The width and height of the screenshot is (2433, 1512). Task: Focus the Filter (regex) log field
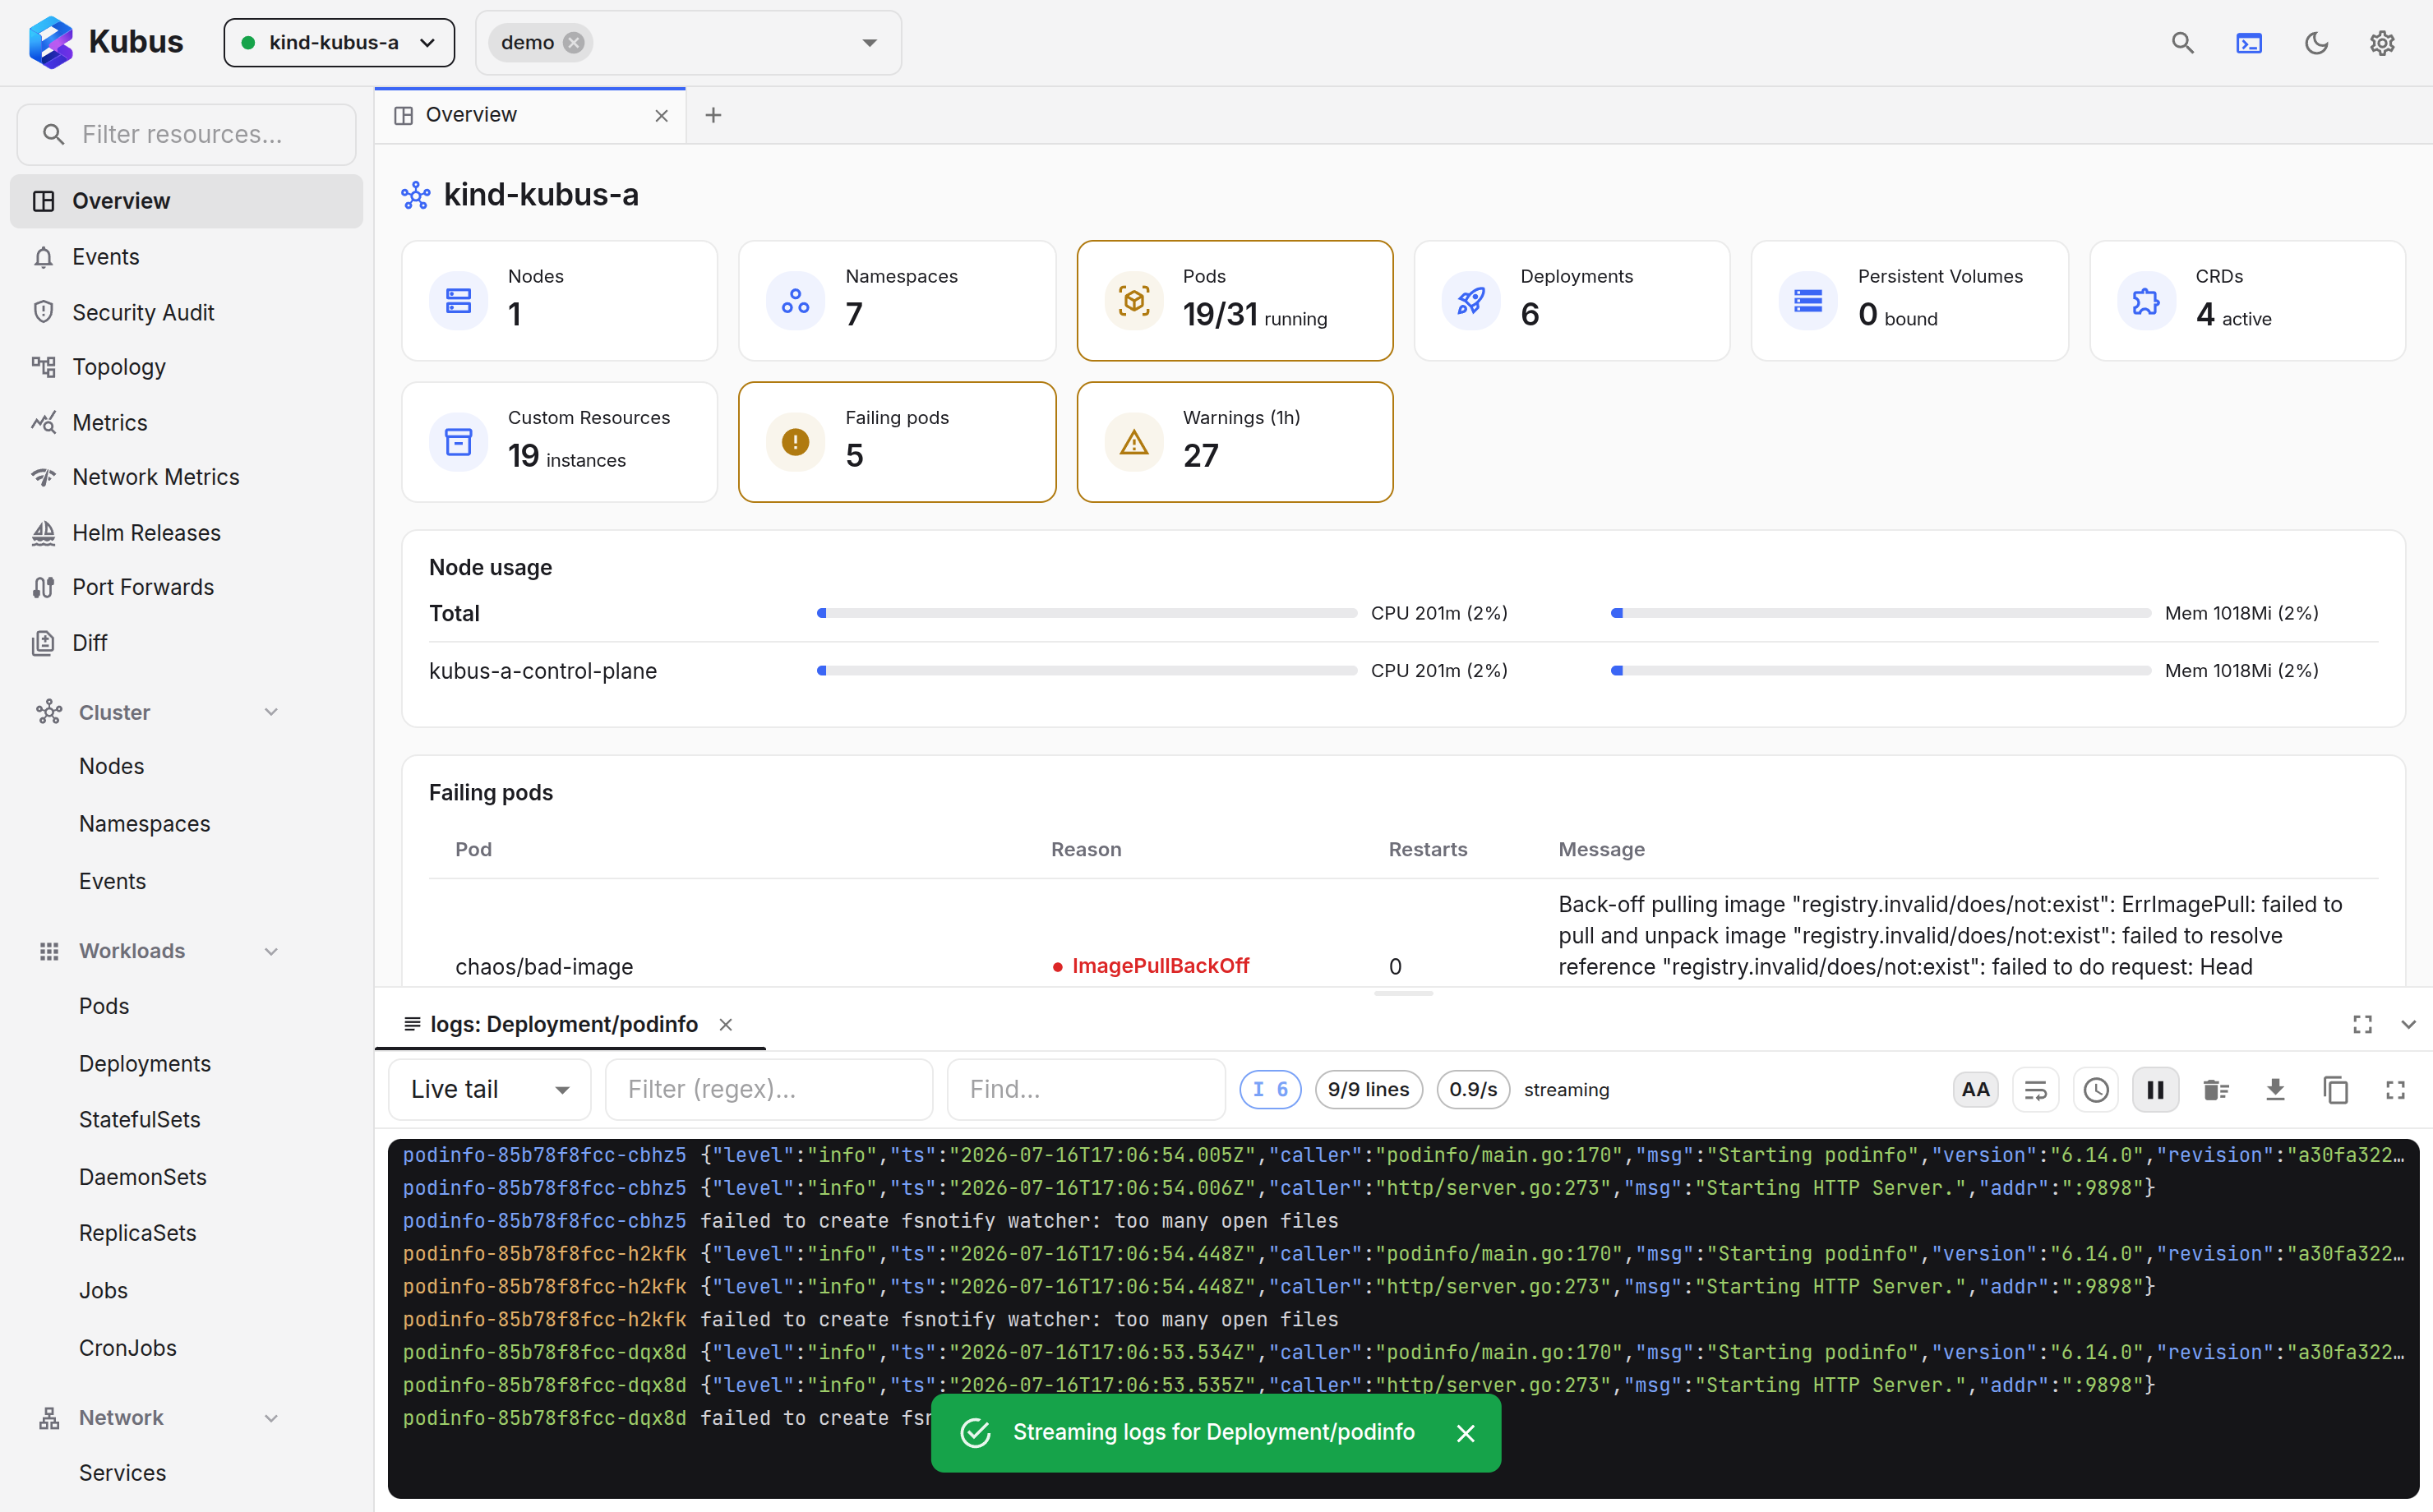(x=769, y=1090)
